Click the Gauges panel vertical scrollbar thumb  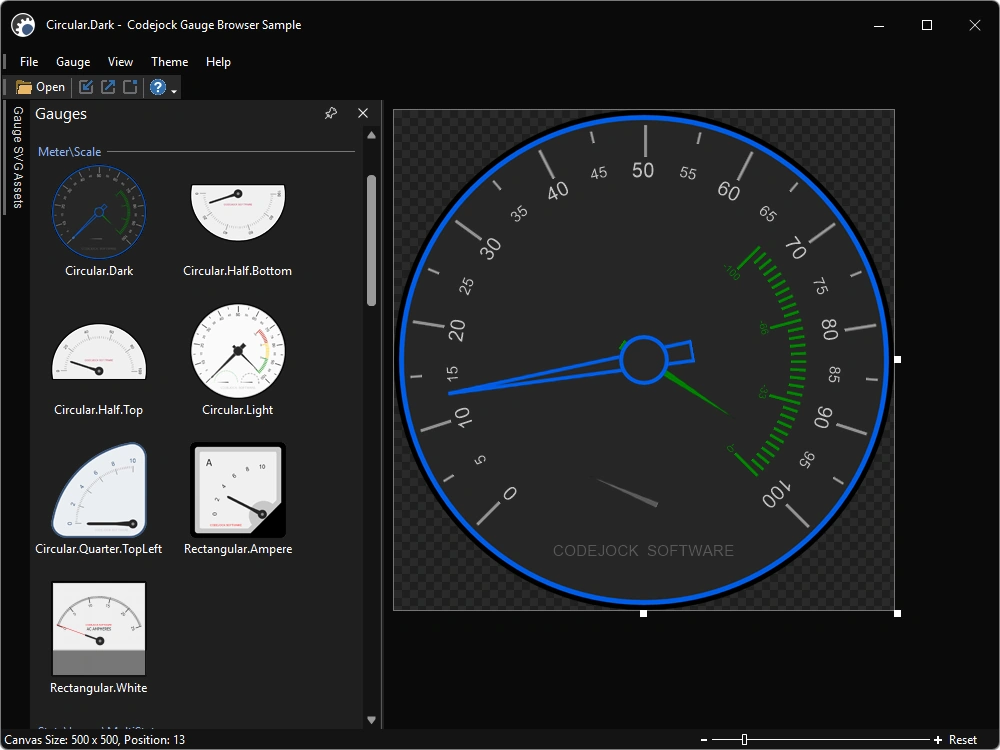[x=371, y=241]
